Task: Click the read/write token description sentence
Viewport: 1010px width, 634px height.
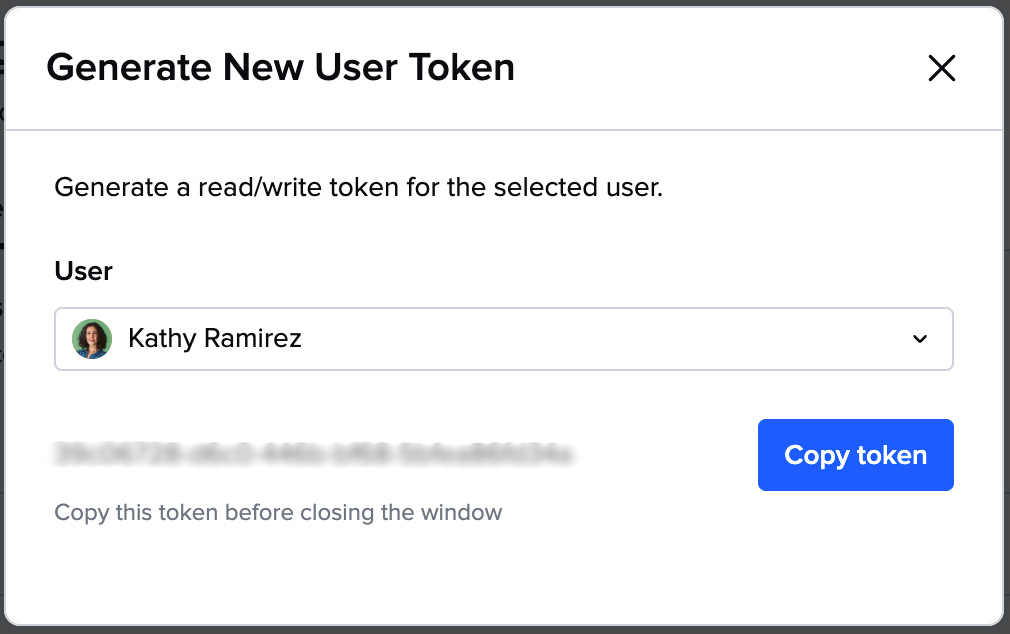Action: click(359, 187)
